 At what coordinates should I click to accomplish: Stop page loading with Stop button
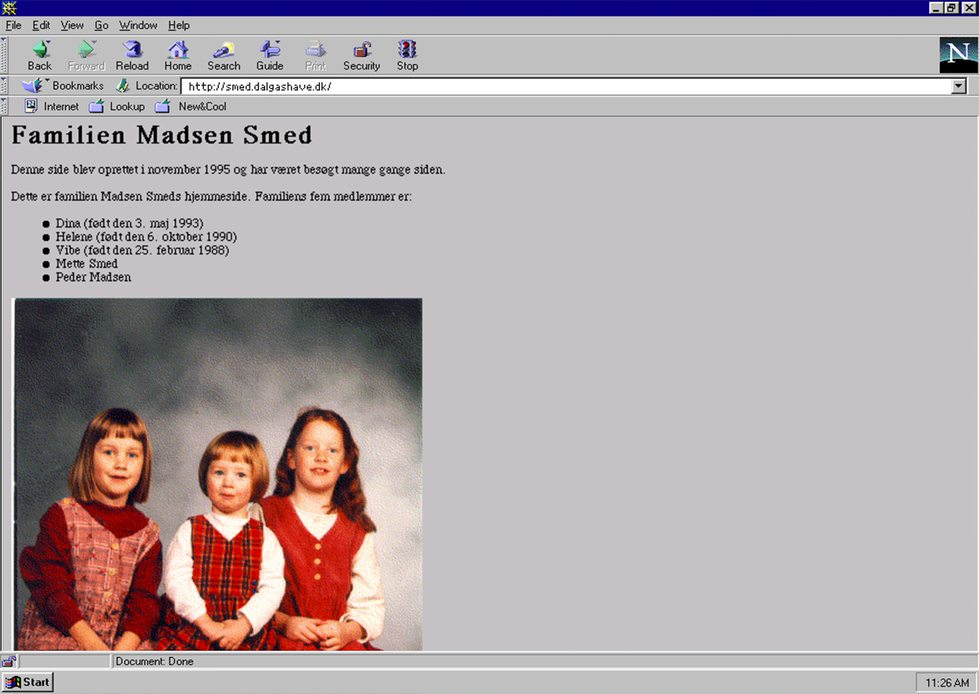tap(407, 56)
